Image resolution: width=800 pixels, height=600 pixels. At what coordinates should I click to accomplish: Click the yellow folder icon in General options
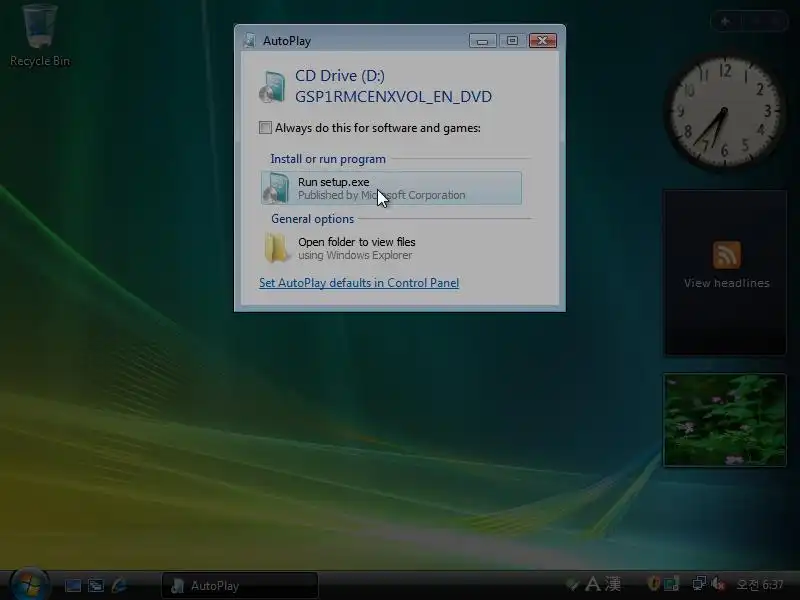pyautogui.click(x=277, y=248)
